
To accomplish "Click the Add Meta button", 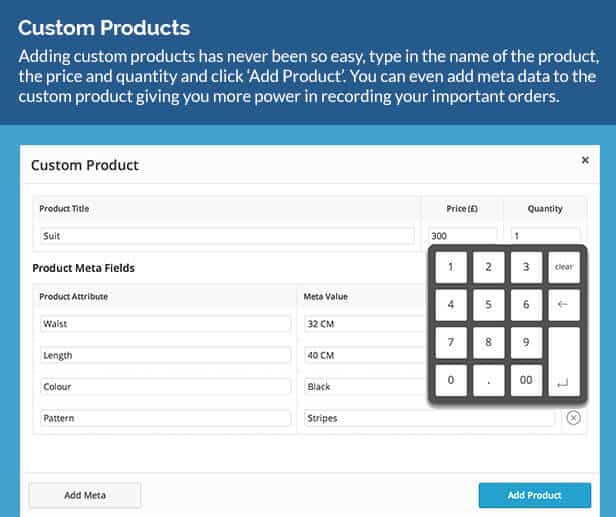I will coord(85,495).
